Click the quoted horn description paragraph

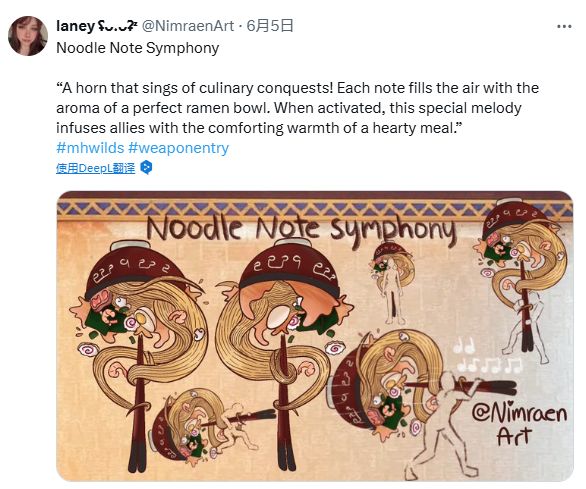[x=297, y=108]
